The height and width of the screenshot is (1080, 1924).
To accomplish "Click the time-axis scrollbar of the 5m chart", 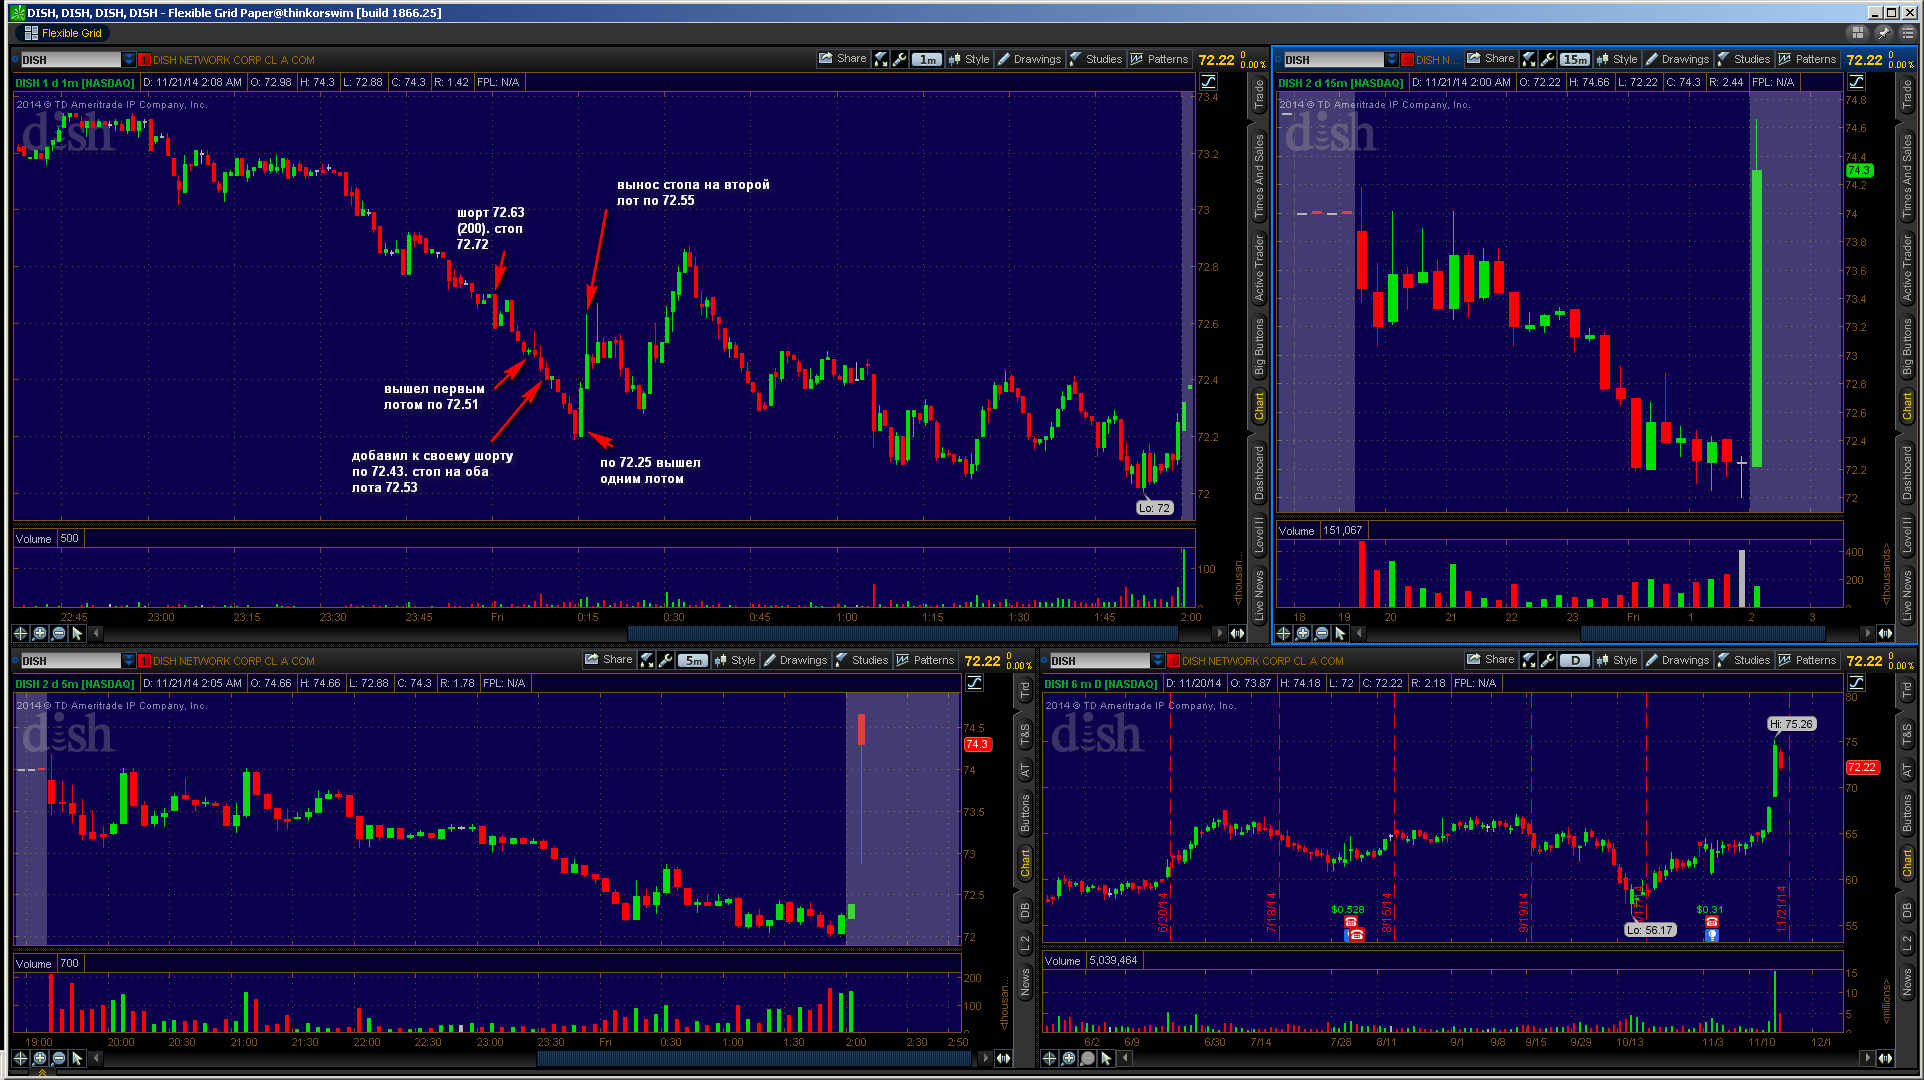I will point(754,1058).
